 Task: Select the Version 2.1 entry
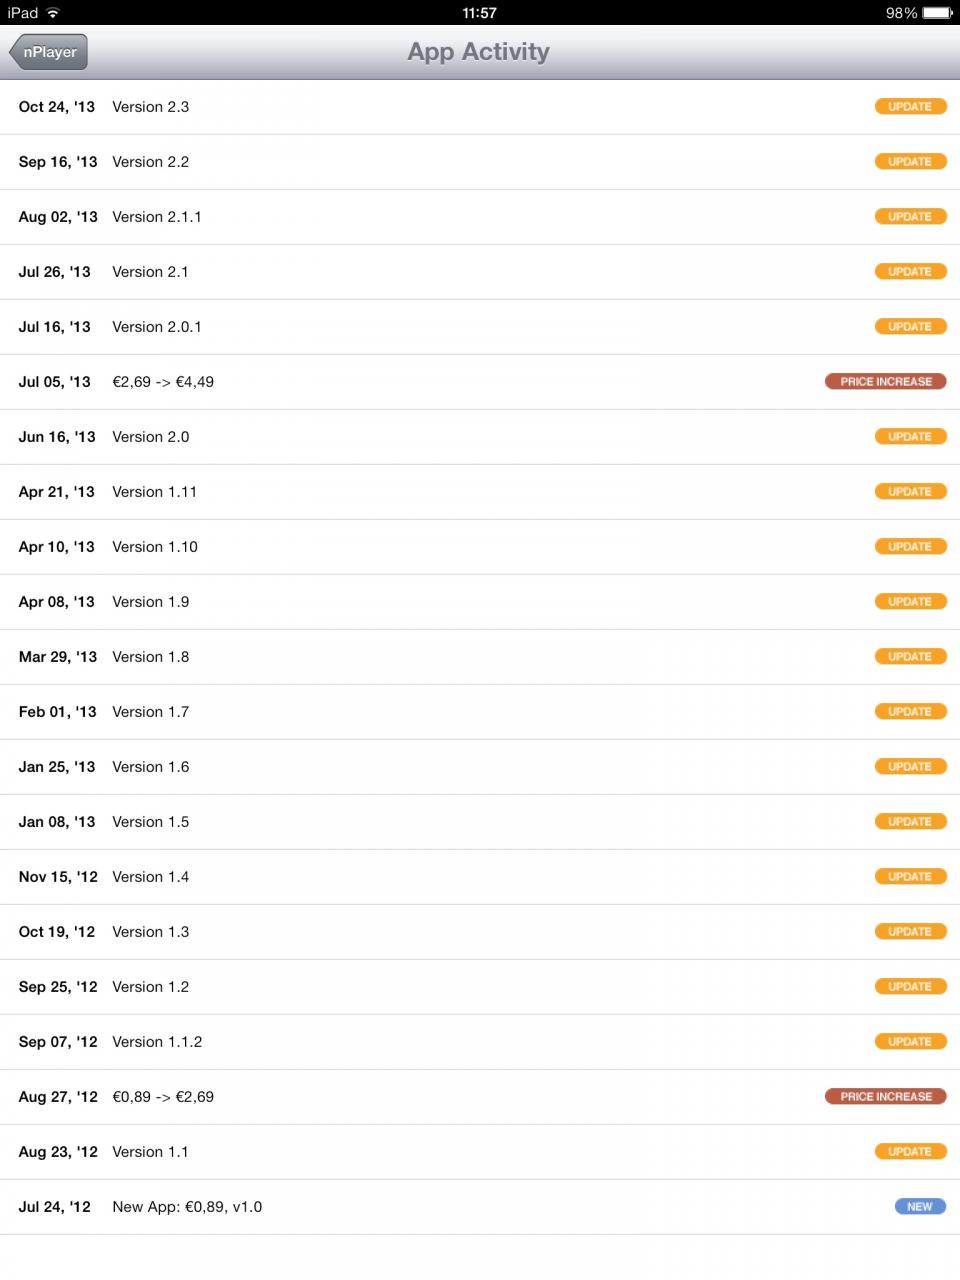480,272
